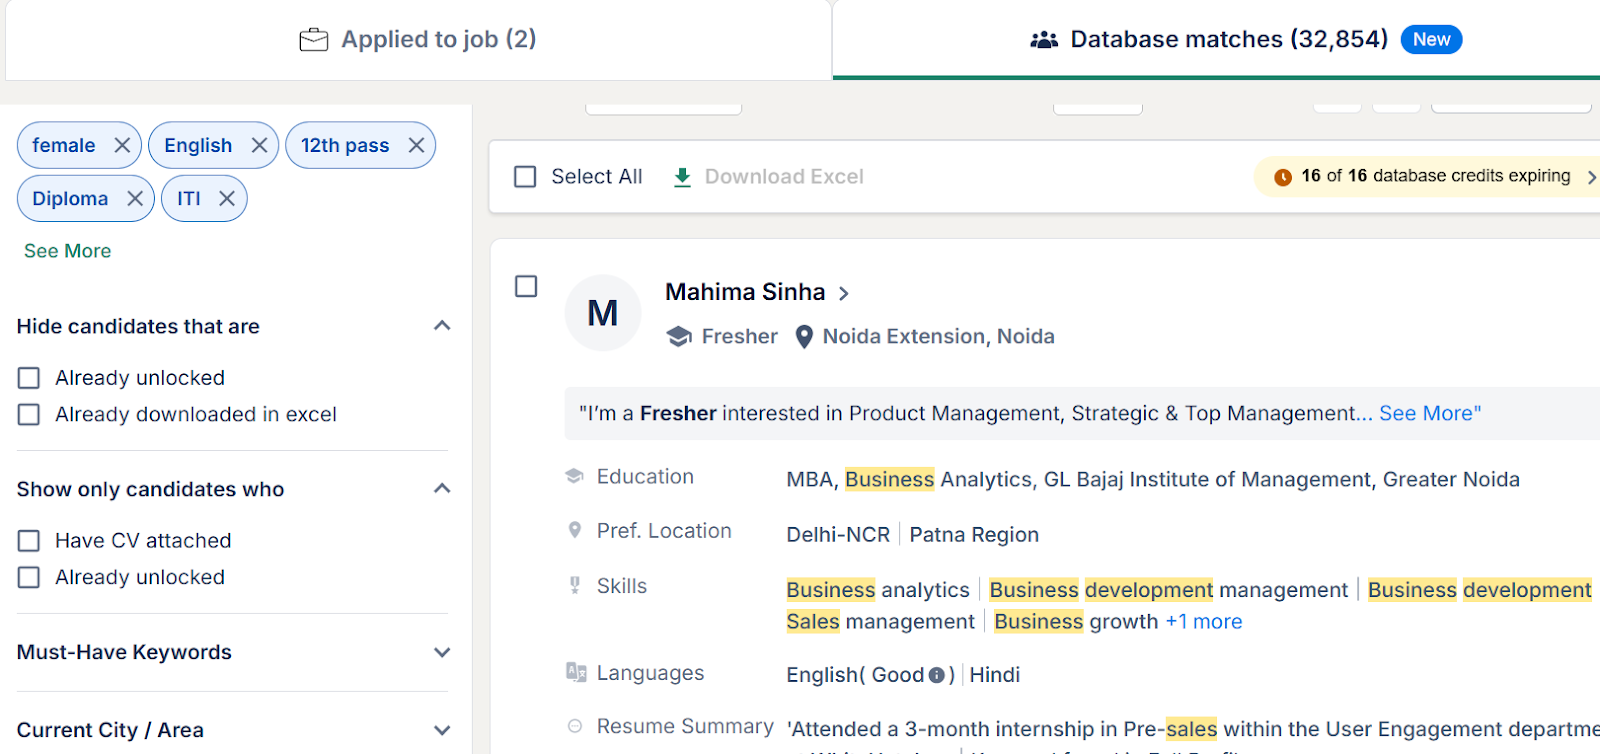Screen dimensions: 1600x754
Task: Collapse Hide candidates that are section
Action: 442,326
